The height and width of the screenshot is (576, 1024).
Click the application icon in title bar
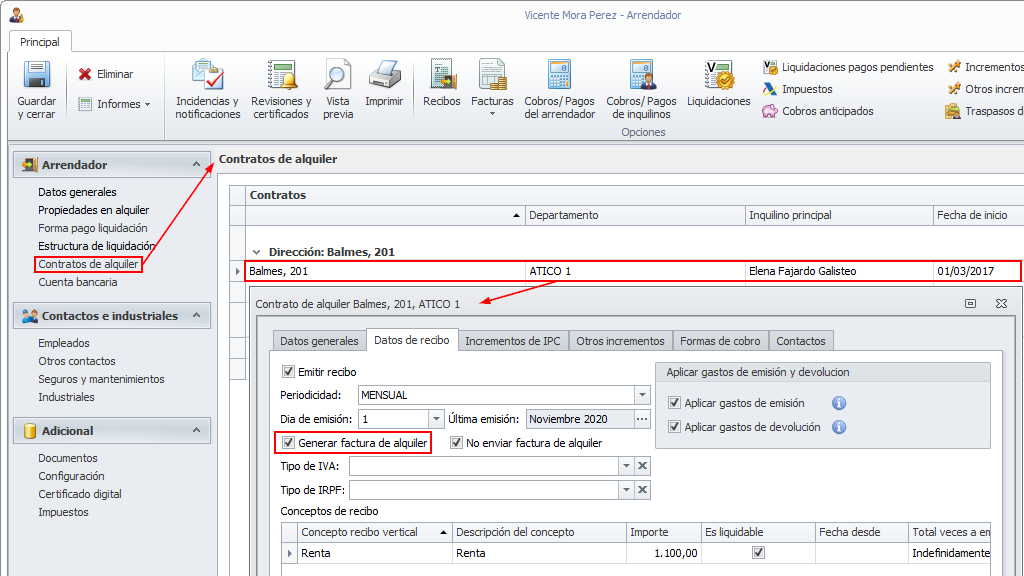(x=16, y=14)
